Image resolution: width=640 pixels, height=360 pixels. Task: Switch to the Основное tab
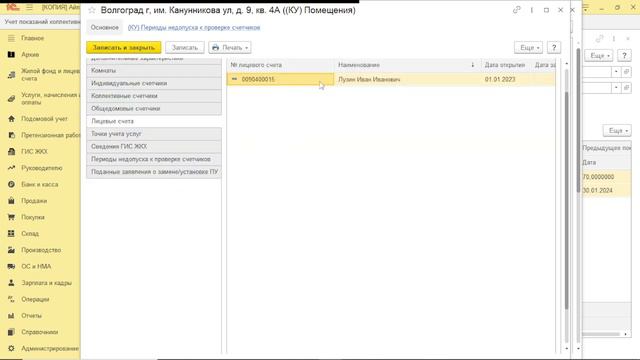click(104, 27)
